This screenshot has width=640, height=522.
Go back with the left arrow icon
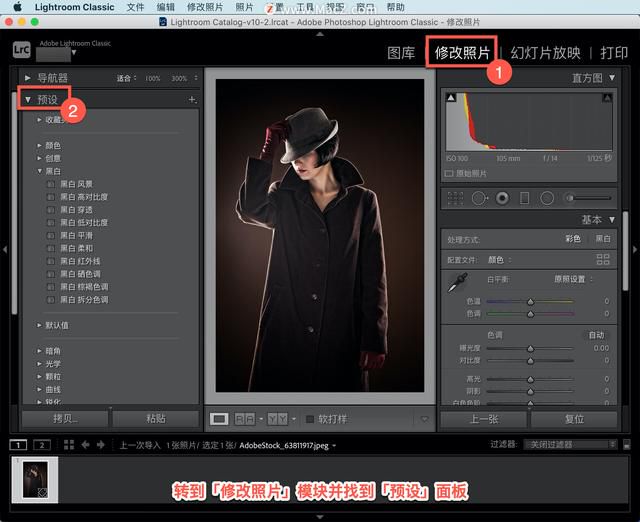(85, 444)
